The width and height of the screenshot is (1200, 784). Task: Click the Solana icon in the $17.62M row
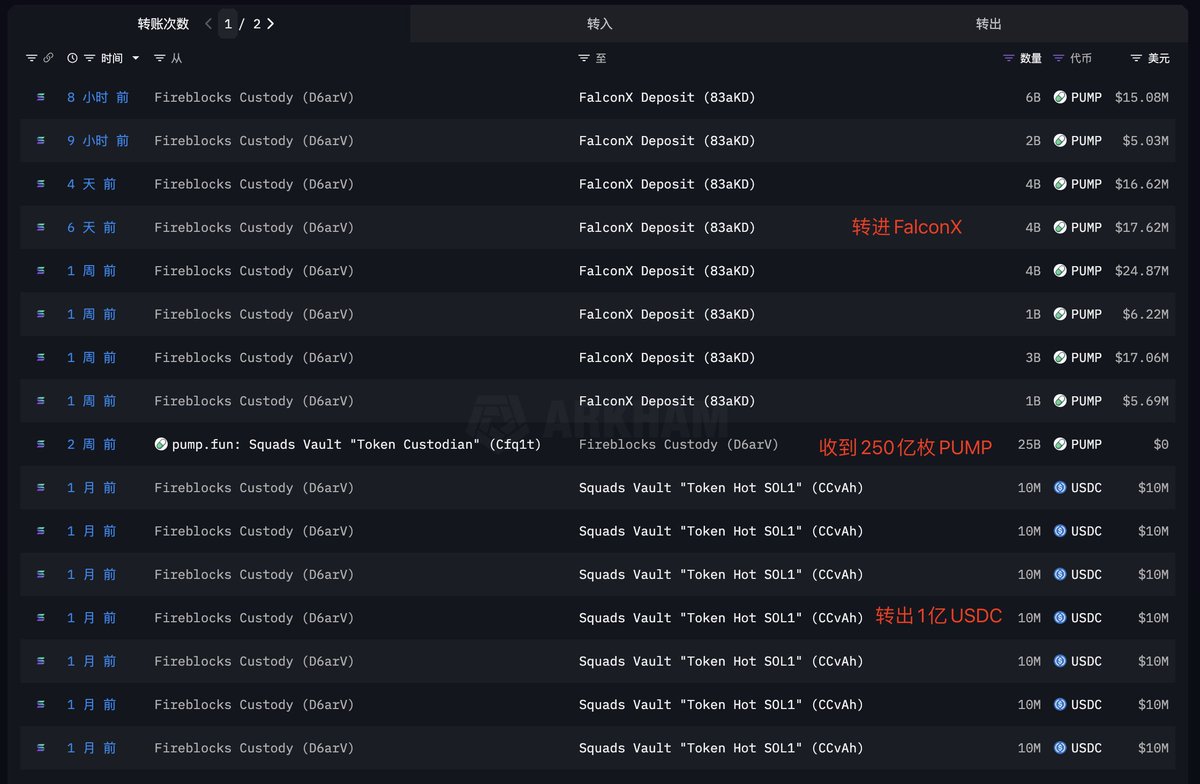pyautogui.click(x=41, y=227)
